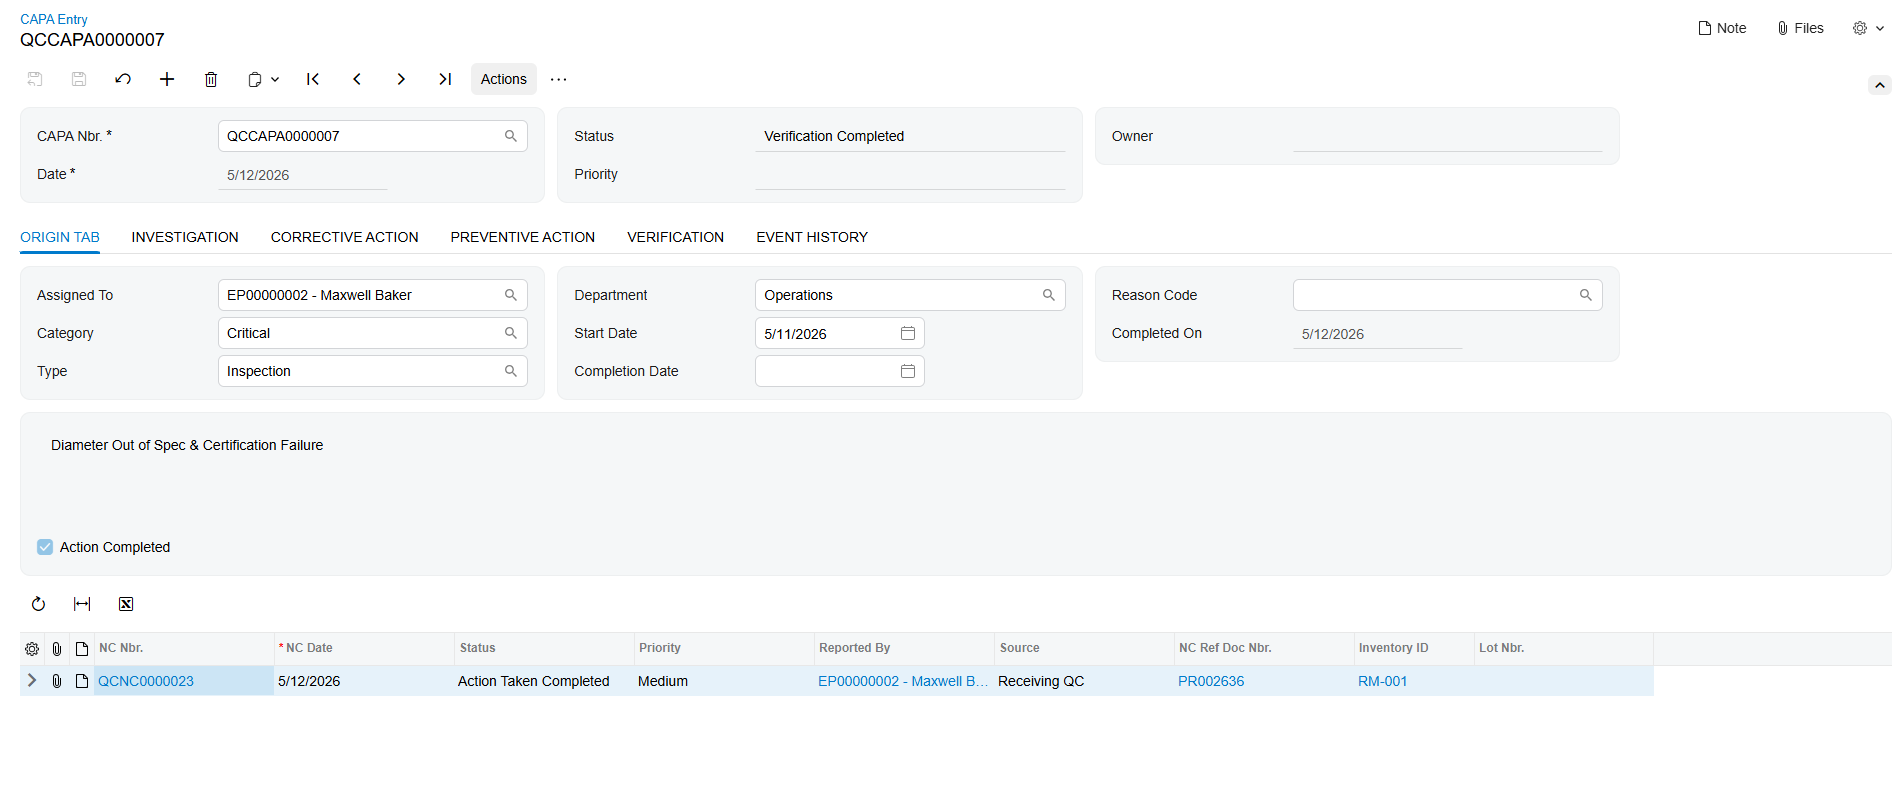Go to the next record
The width and height of the screenshot is (1902, 805).
[x=401, y=79]
